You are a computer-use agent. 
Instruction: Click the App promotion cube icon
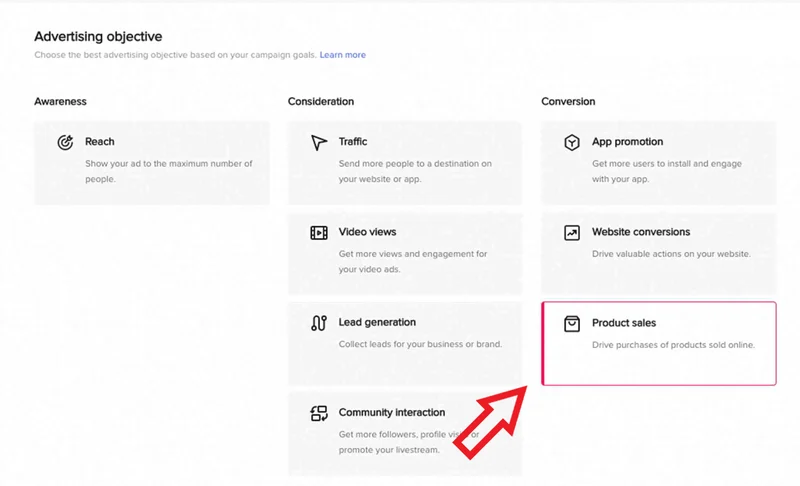click(x=572, y=143)
